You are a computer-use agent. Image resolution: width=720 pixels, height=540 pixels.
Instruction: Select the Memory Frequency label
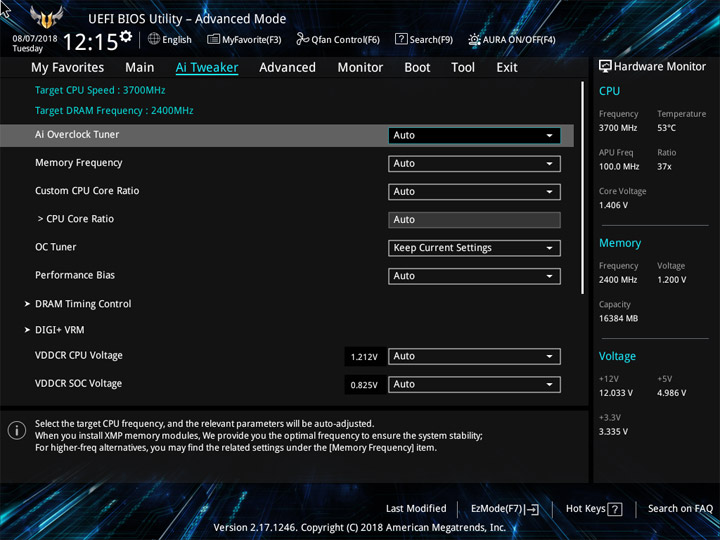(79, 163)
